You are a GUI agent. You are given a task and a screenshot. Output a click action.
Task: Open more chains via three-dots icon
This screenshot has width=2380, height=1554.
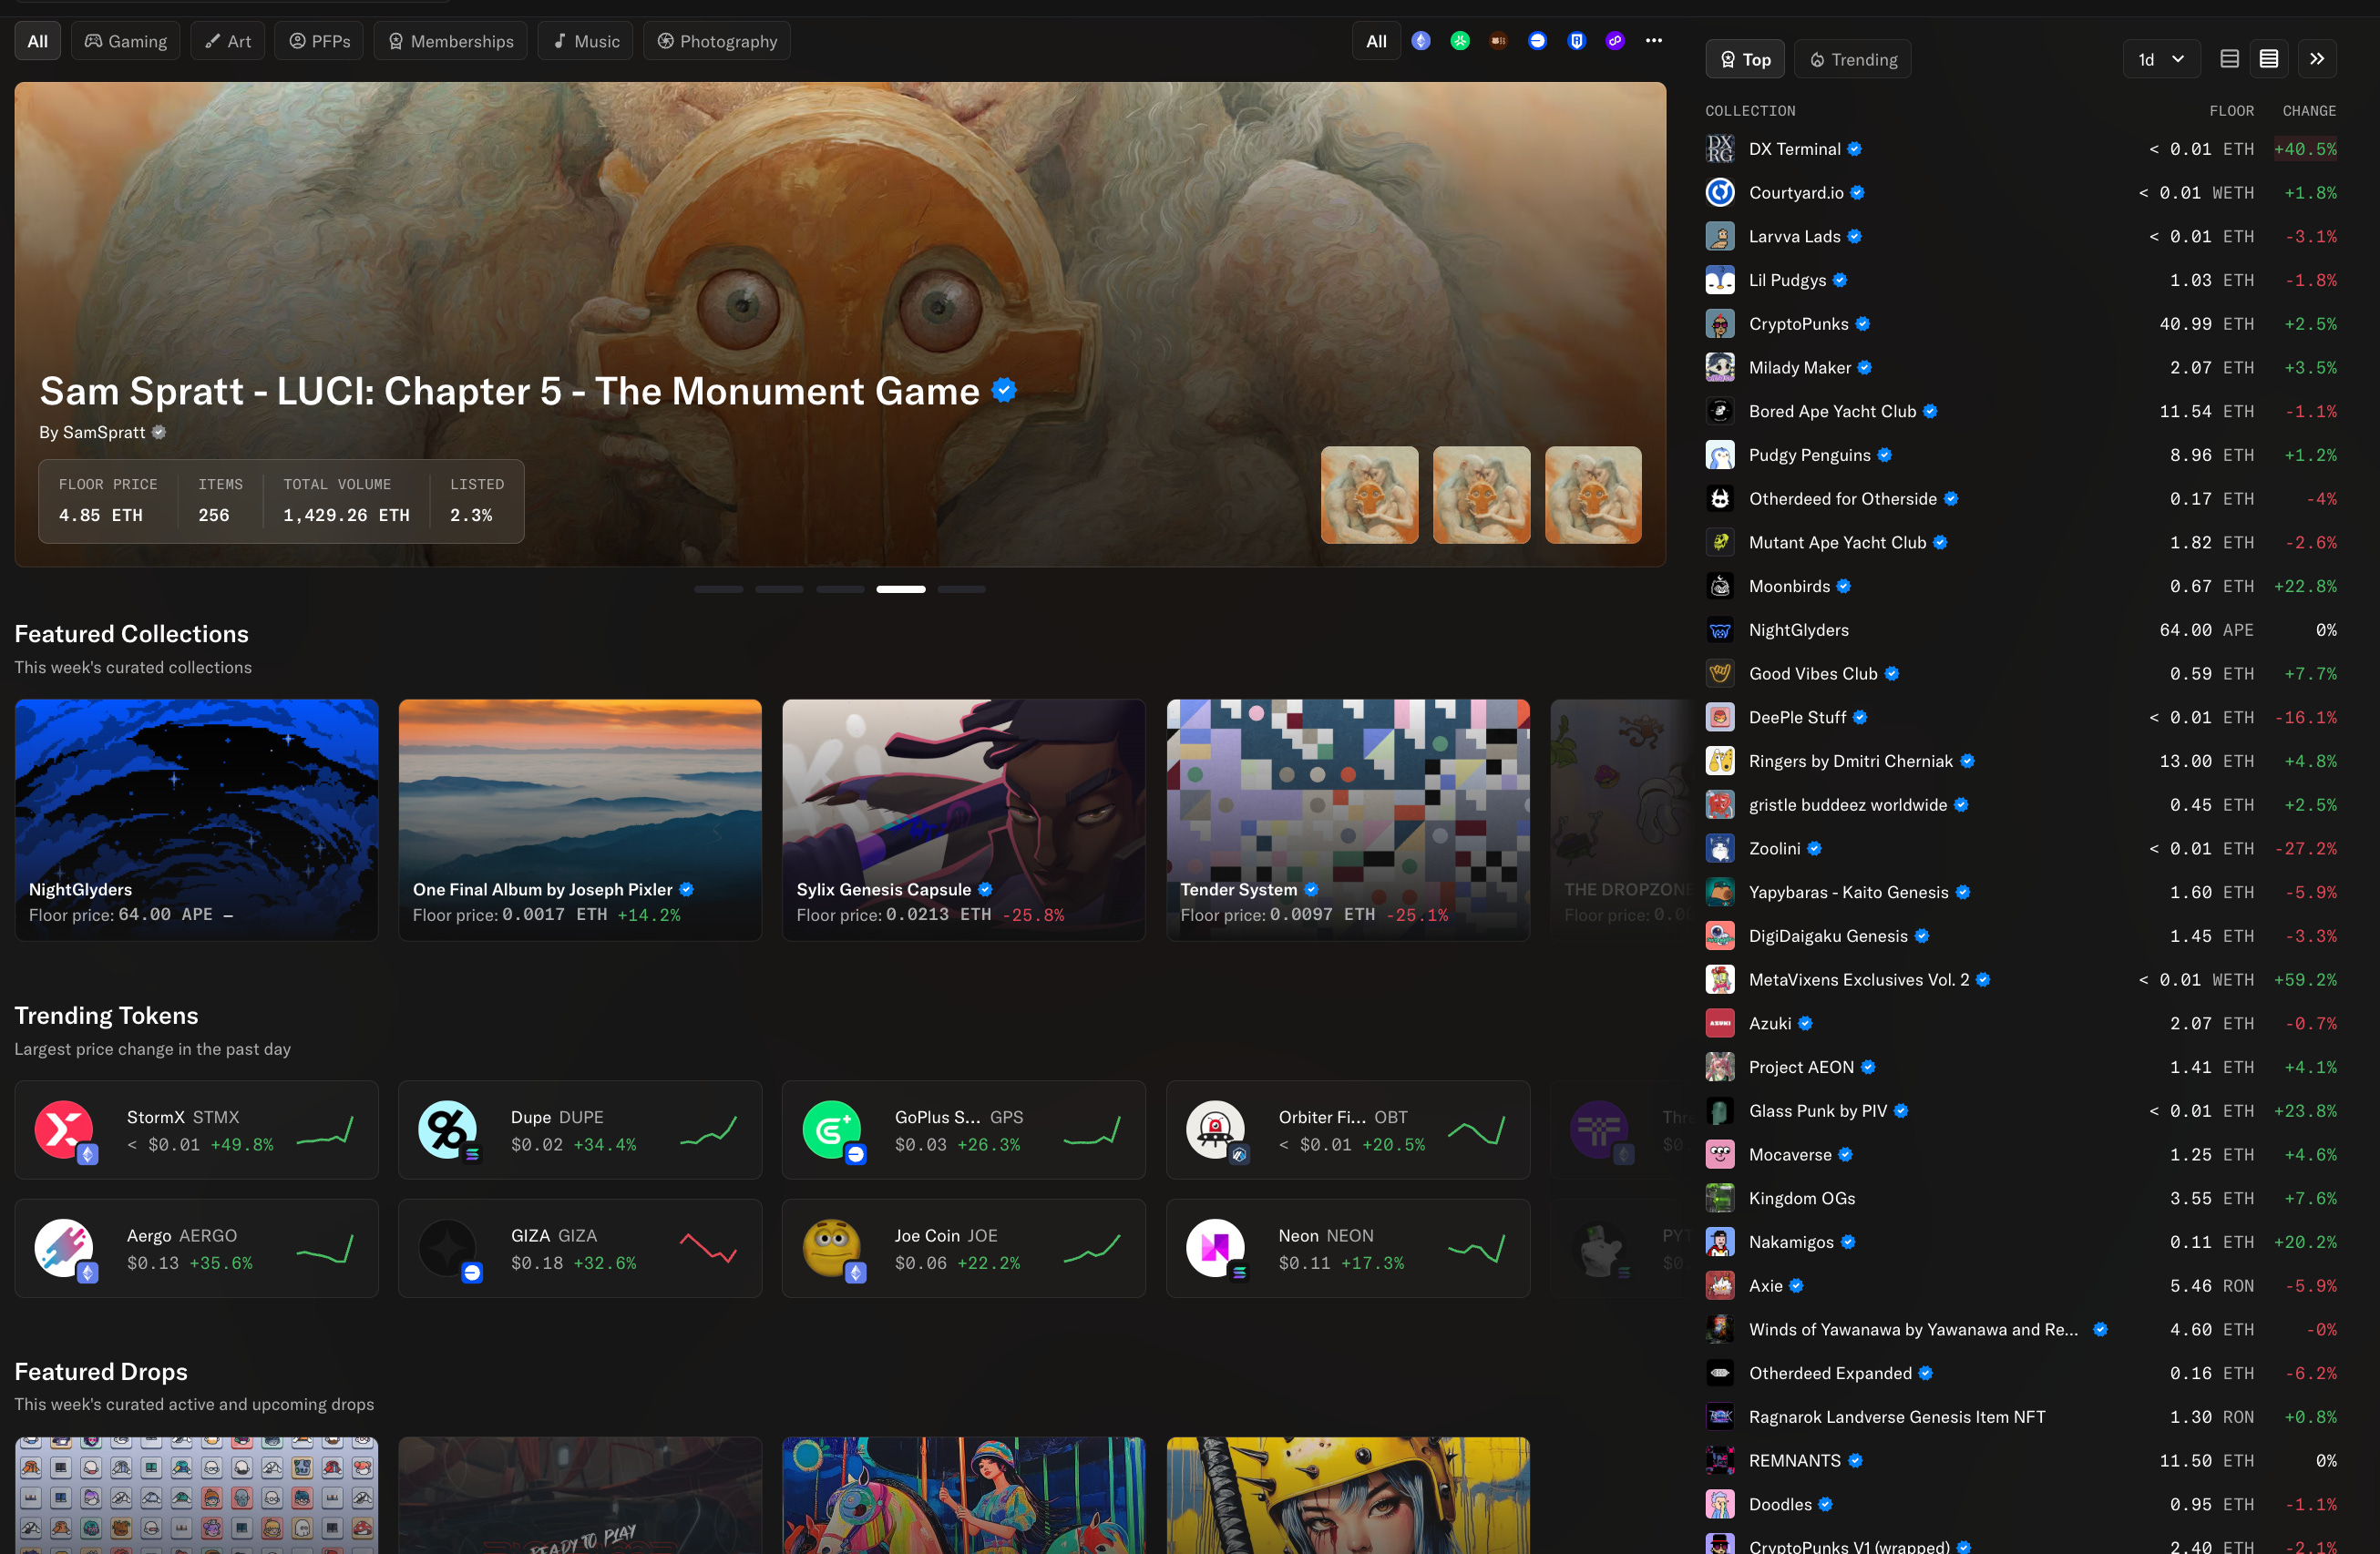1654,41
